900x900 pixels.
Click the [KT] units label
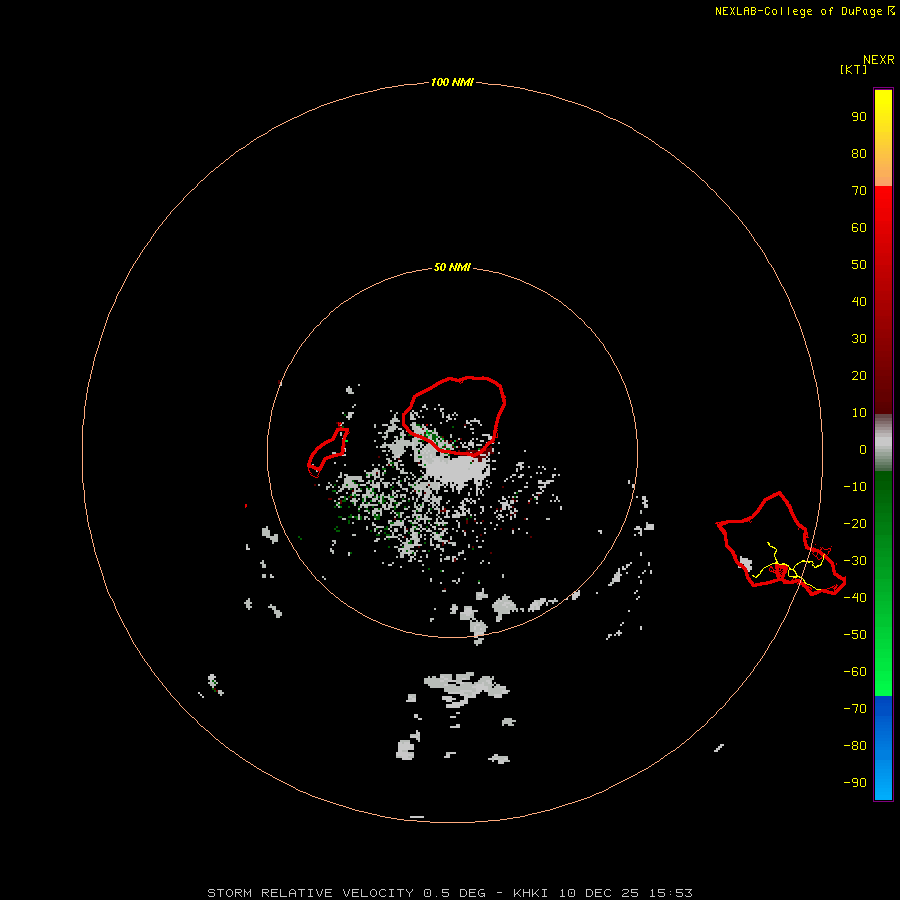pos(853,69)
